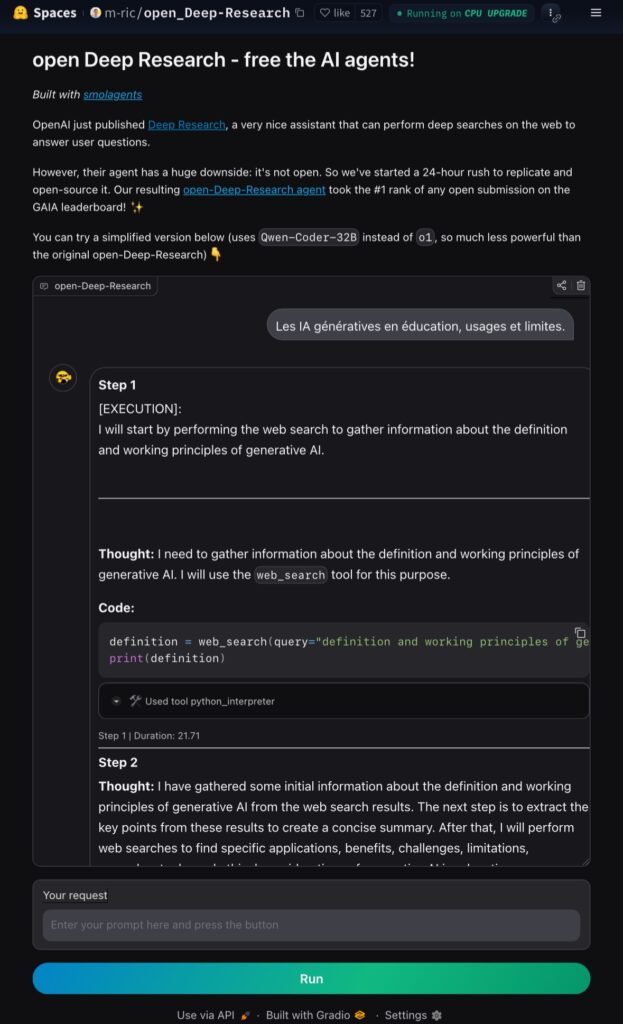The image size is (623, 1024).
Task: Click the agent avatar icon
Action: tap(63, 377)
